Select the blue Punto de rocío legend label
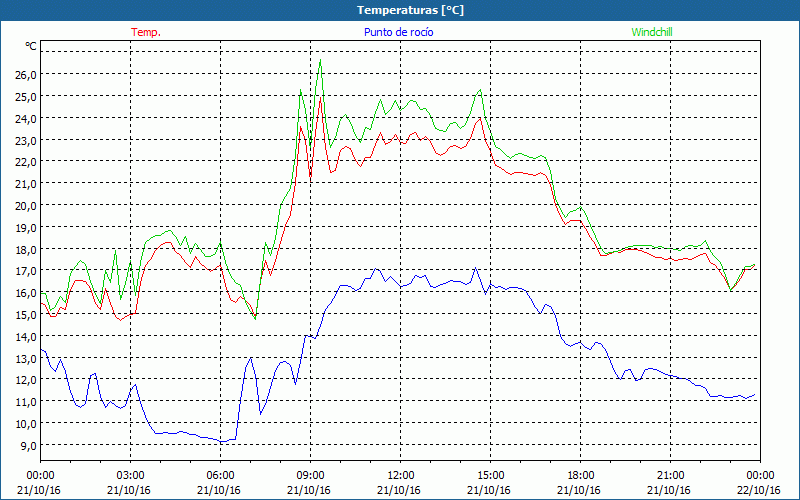Screen dimensions: 800x500 [x=398, y=32]
